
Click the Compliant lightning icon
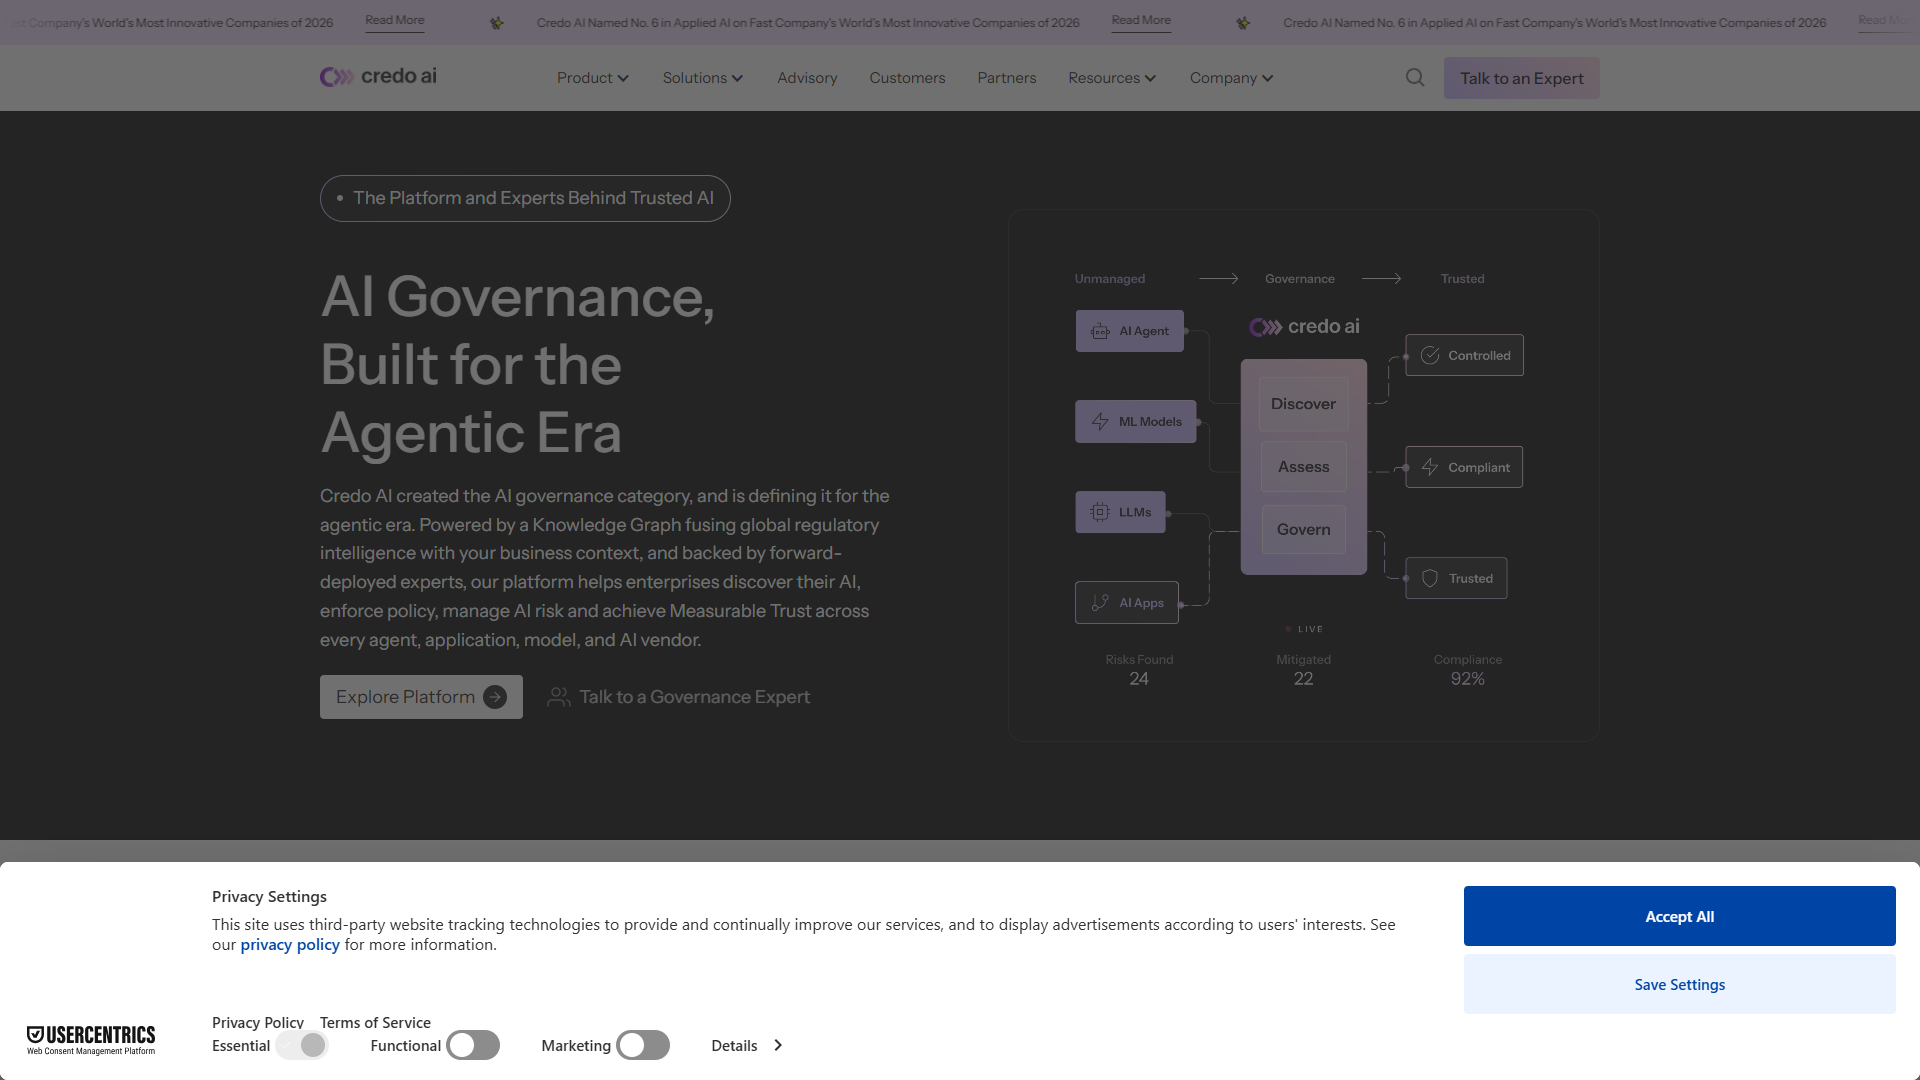coord(1430,467)
